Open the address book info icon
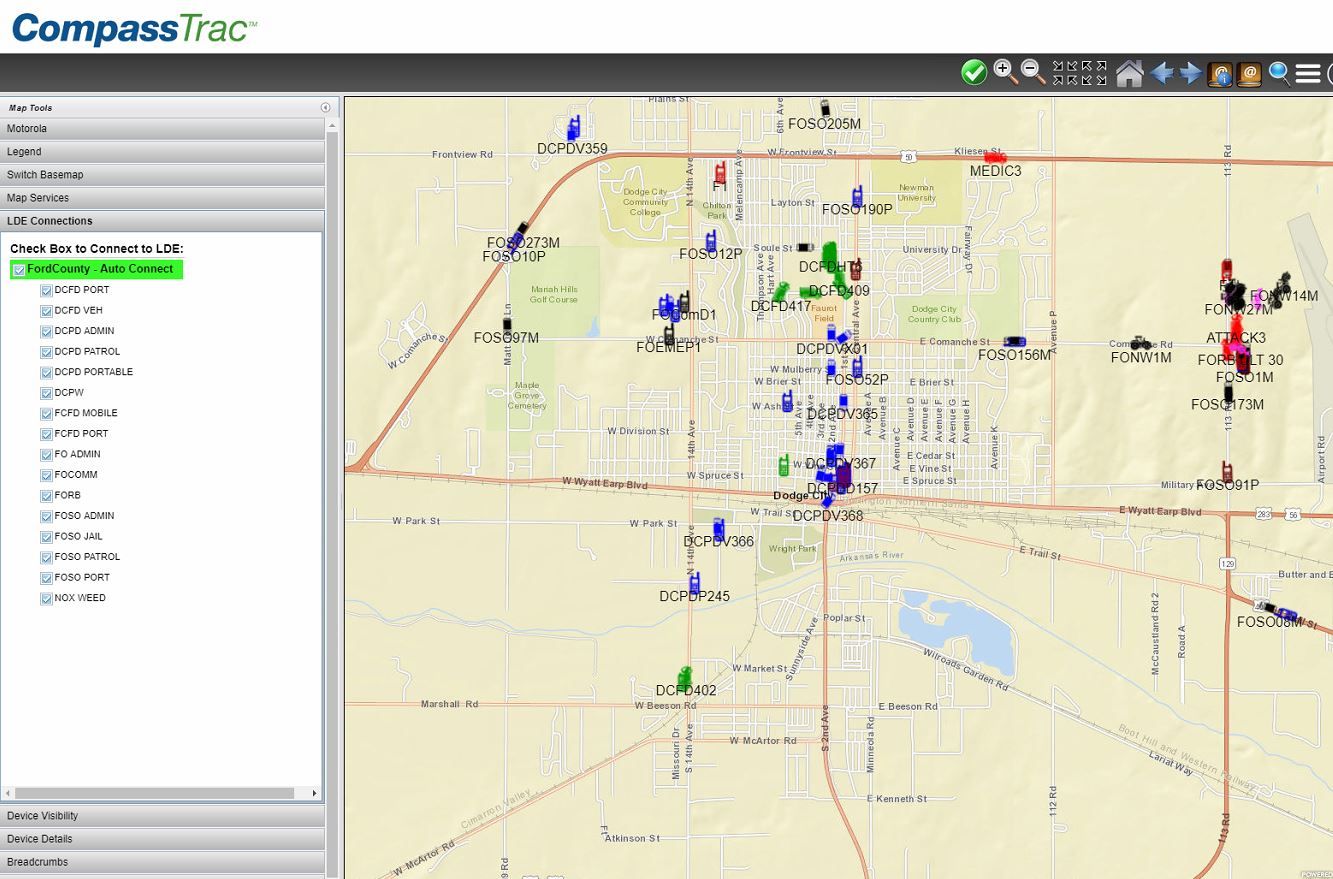Image resolution: width=1333 pixels, height=879 pixels. 1220,74
